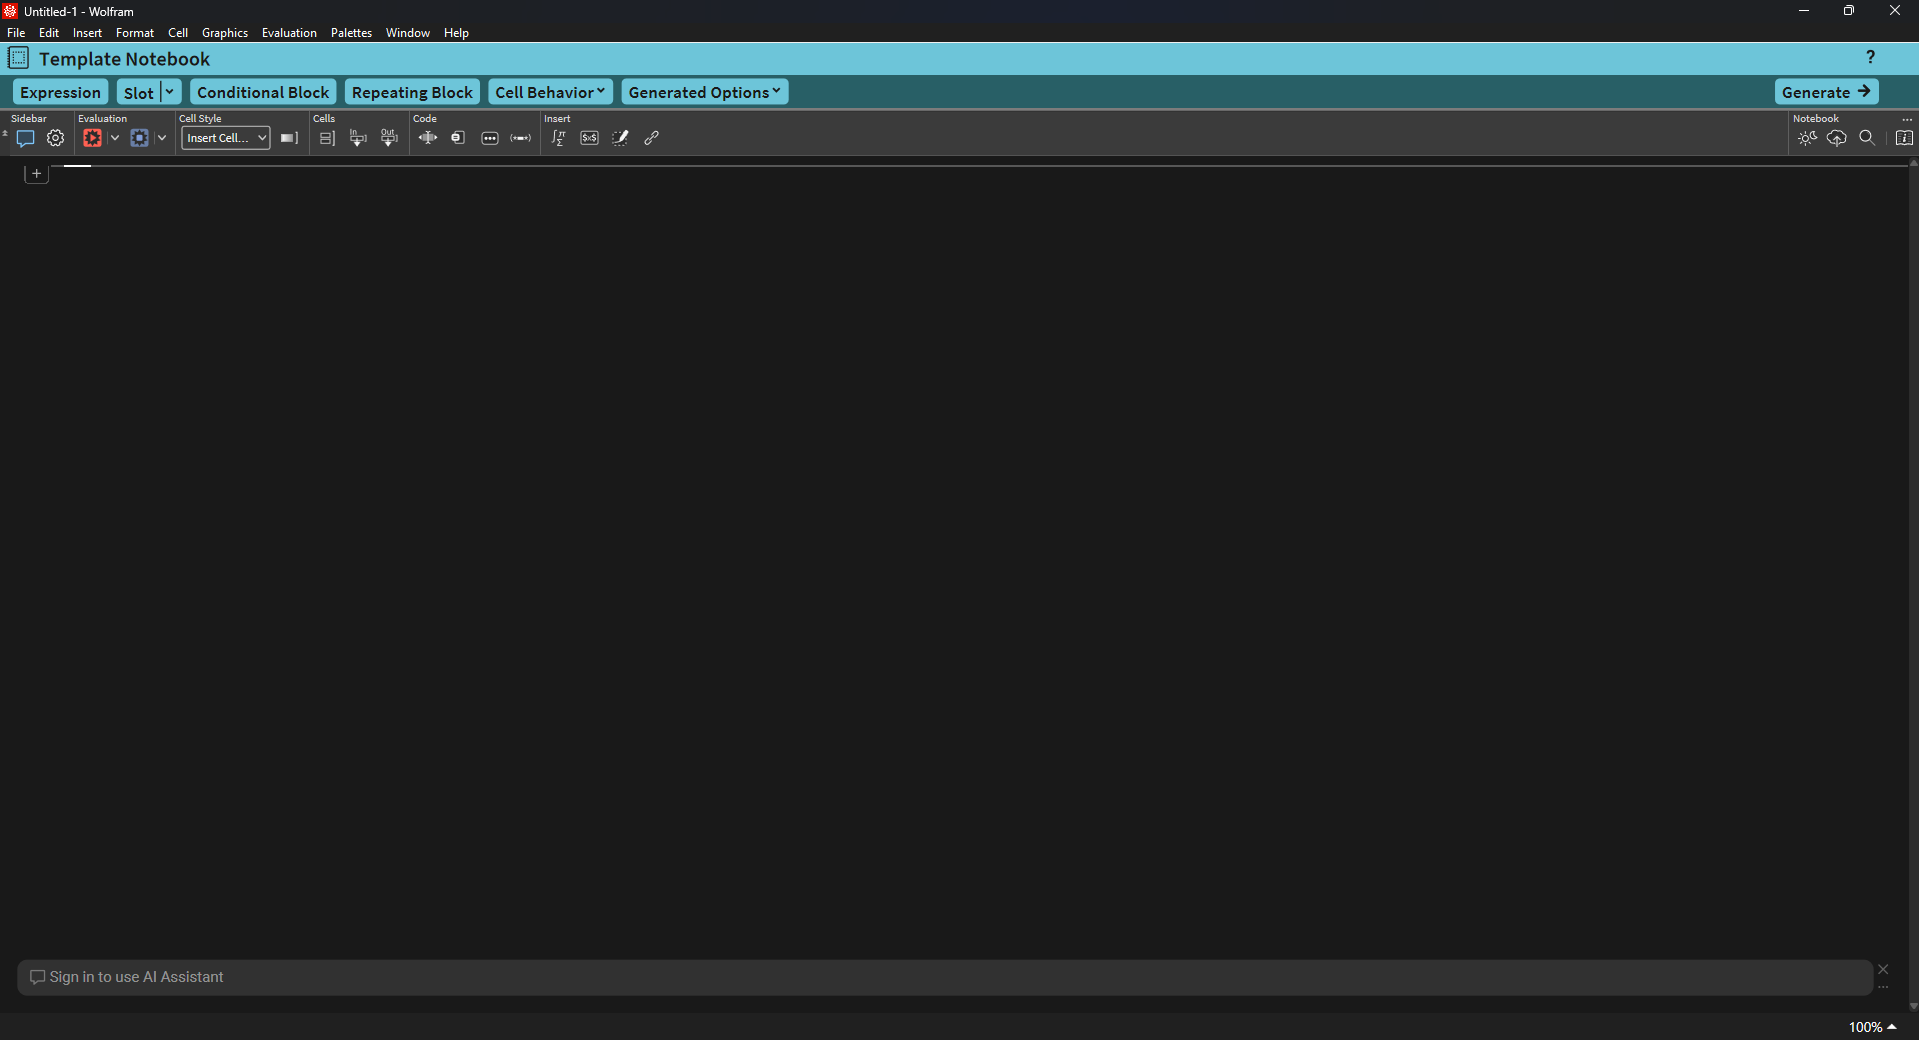Open the File menu
The image size is (1919, 1040).
[x=16, y=33]
